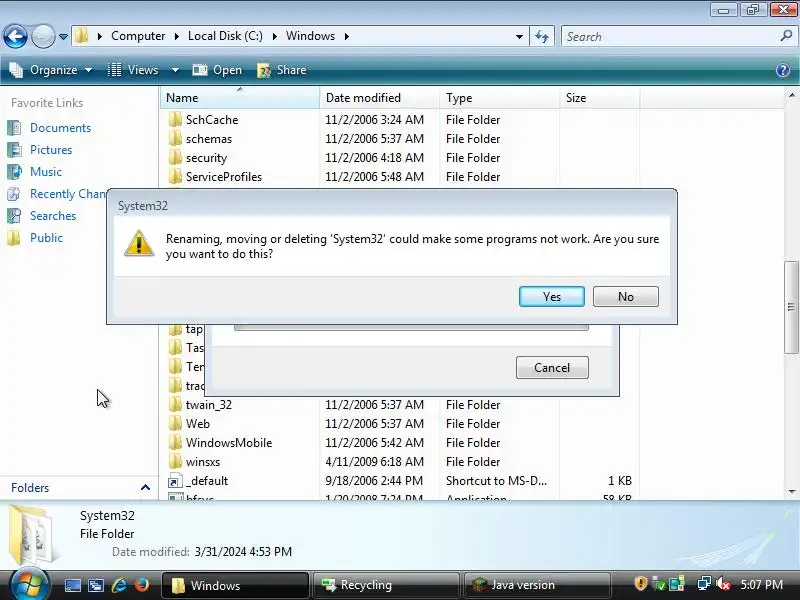Click the vertical scrollbar thumb
Screen dimensions: 800x600
pos(791,307)
